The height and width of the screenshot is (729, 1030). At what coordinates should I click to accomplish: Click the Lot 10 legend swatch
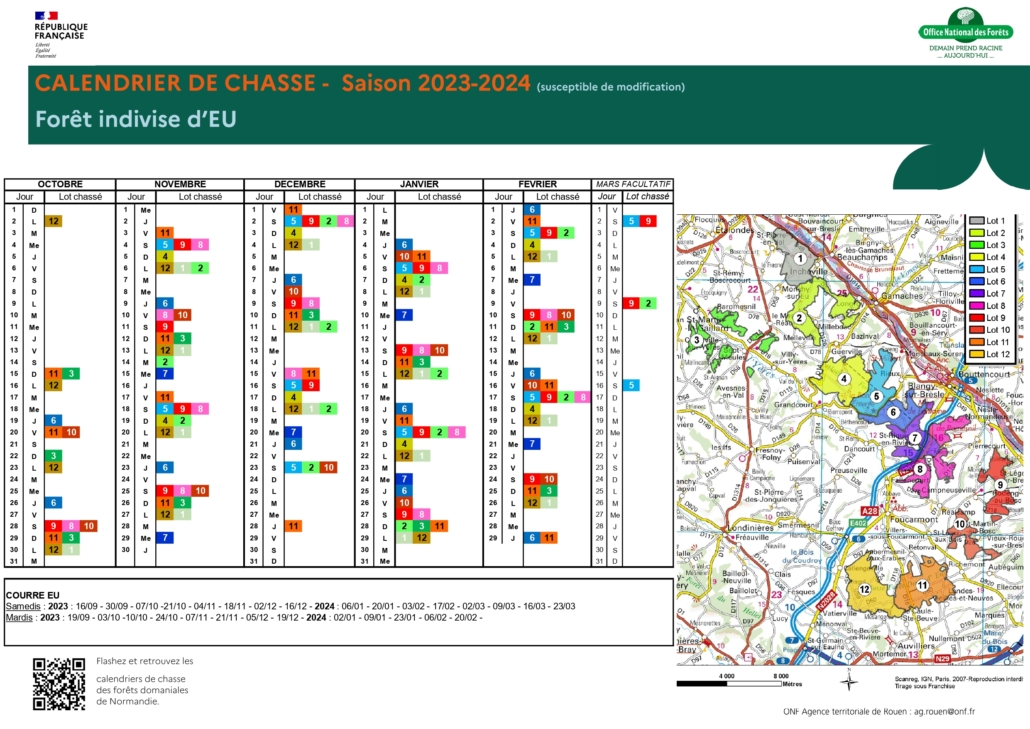click(x=977, y=330)
